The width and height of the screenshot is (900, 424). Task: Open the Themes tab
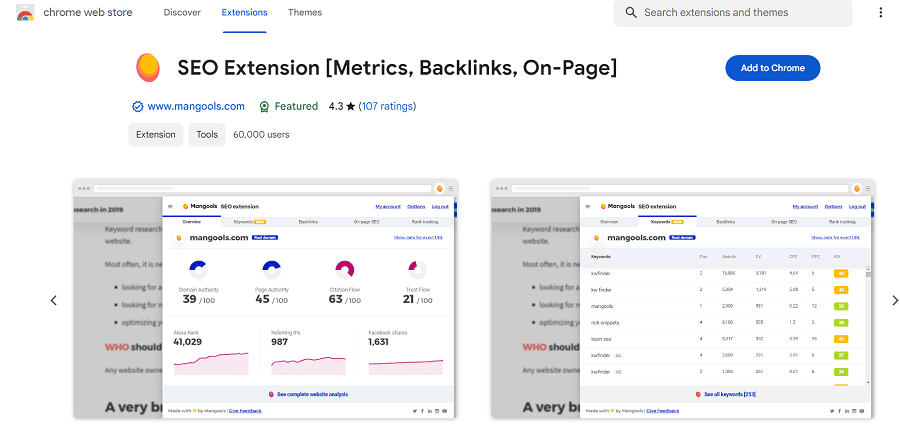point(305,13)
